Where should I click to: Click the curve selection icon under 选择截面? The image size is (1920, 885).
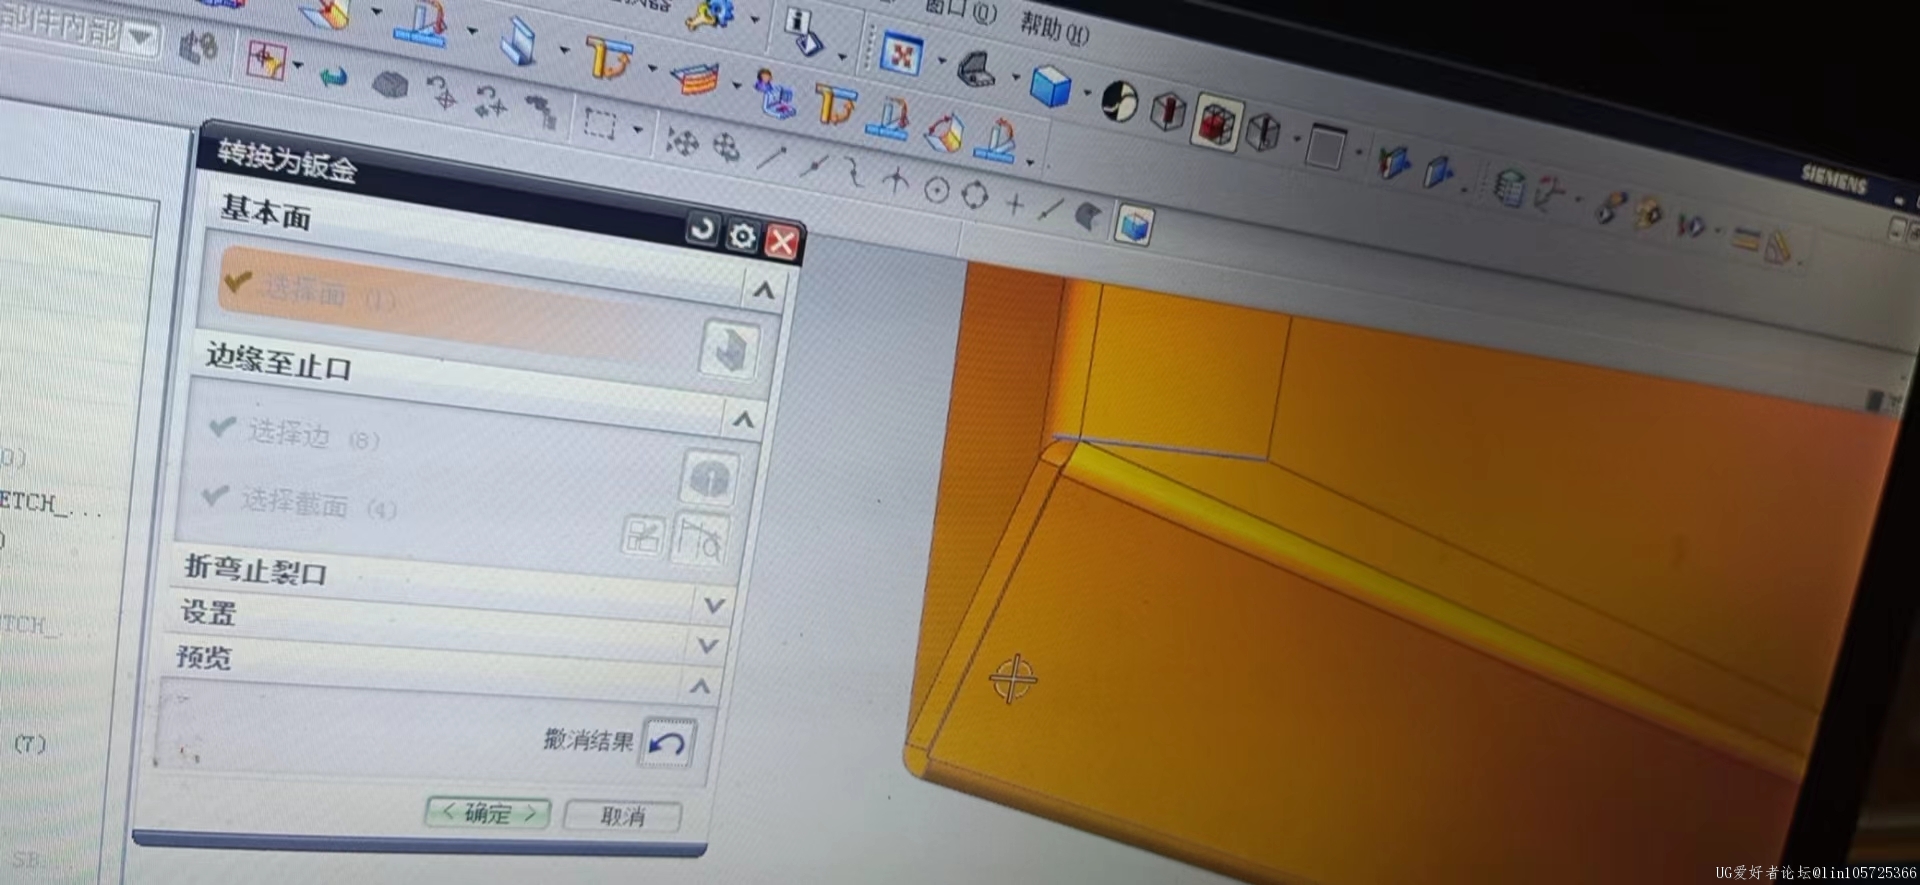tap(700, 541)
